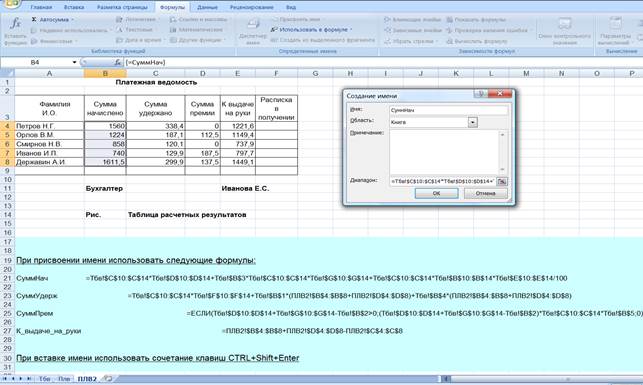Screen dimensions: 643x385
Task: Open the Page Layout tab
Action: pos(122,7)
